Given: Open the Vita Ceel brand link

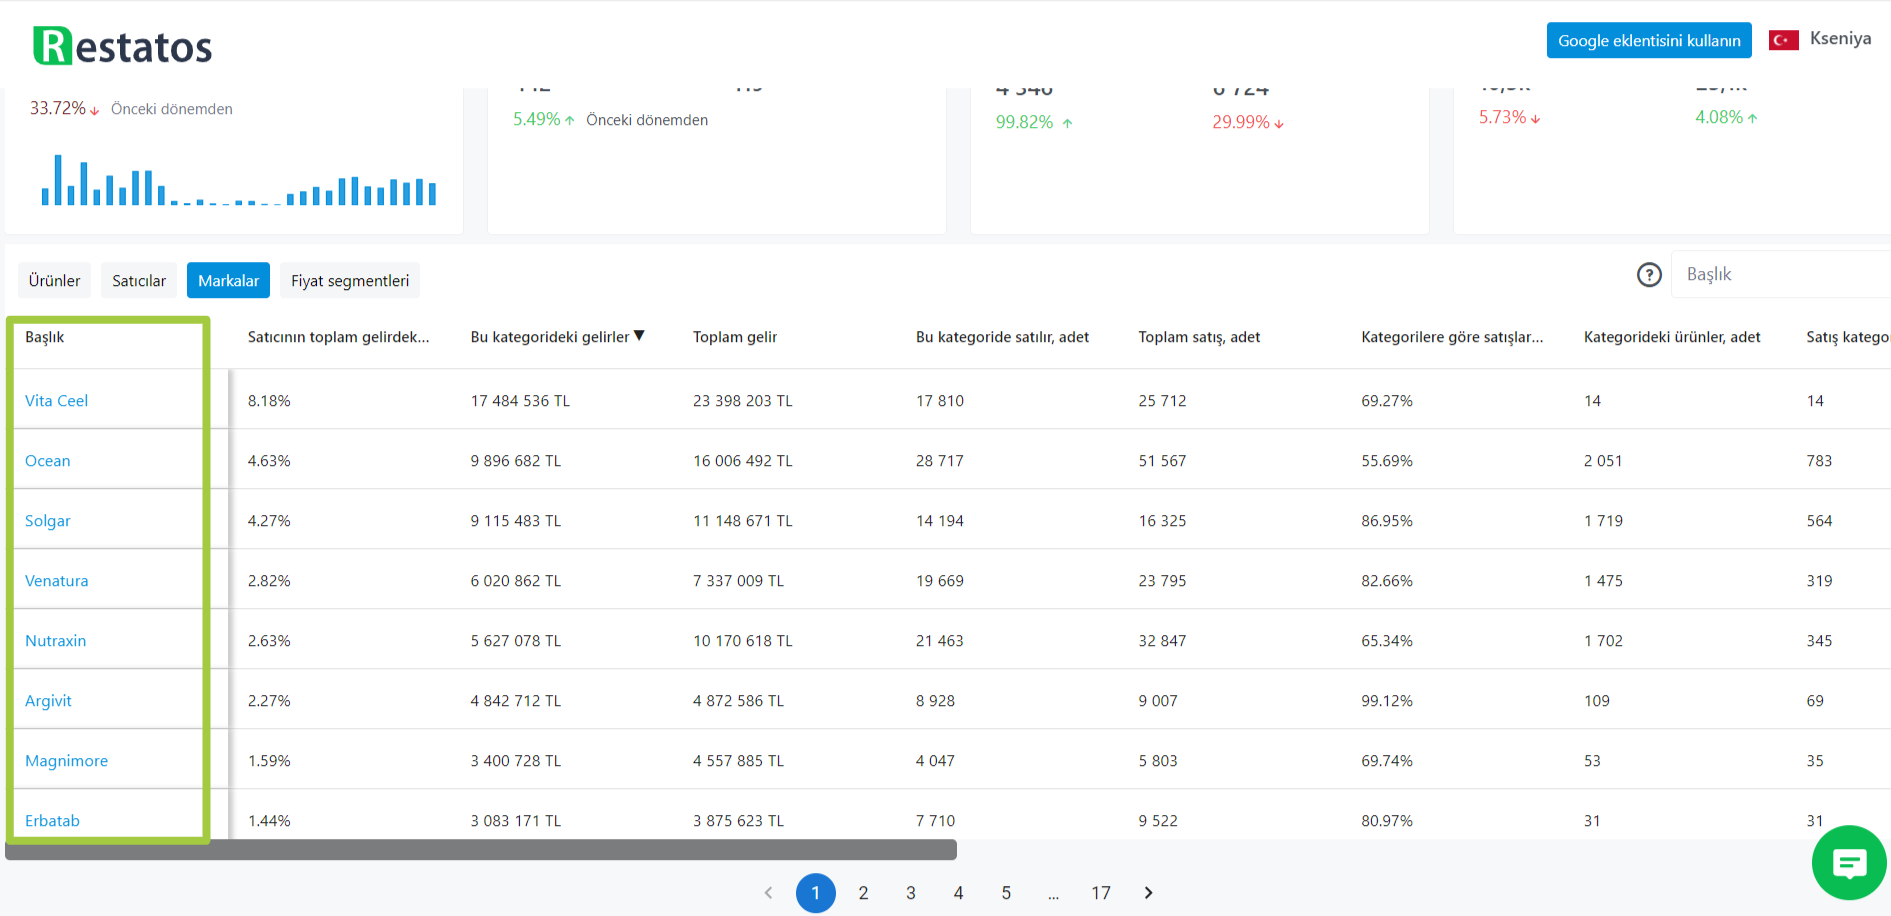Looking at the screenshot, I should point(56,400).
